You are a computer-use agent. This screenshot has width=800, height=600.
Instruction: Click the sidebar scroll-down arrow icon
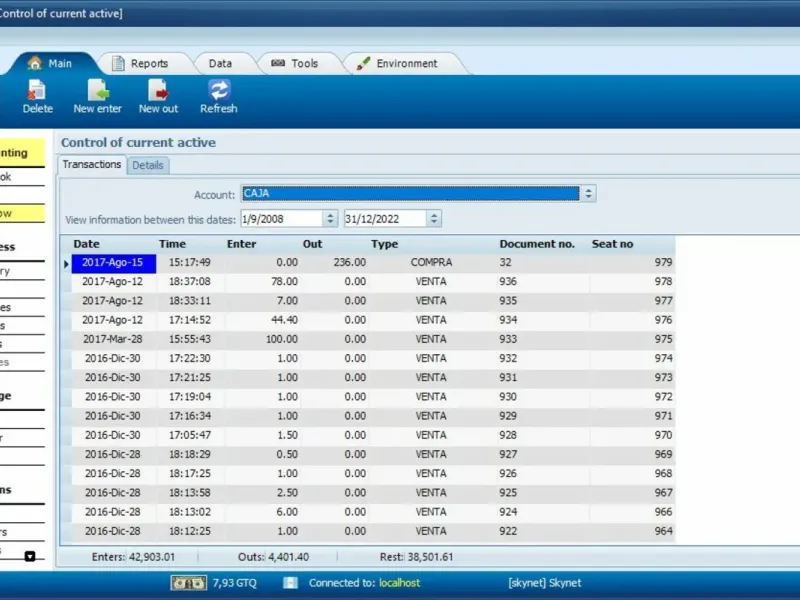click(30, 556)
